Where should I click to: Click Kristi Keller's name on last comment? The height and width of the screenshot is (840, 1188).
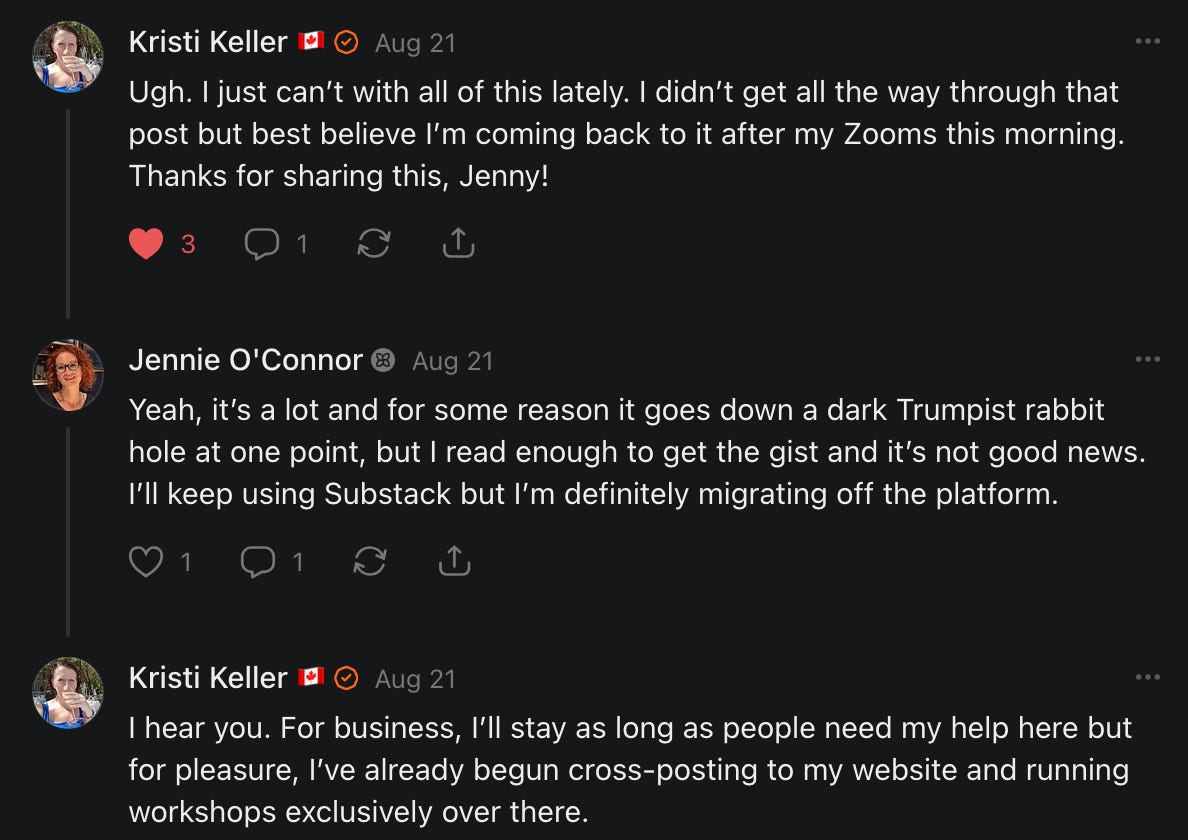coord(208,678)
